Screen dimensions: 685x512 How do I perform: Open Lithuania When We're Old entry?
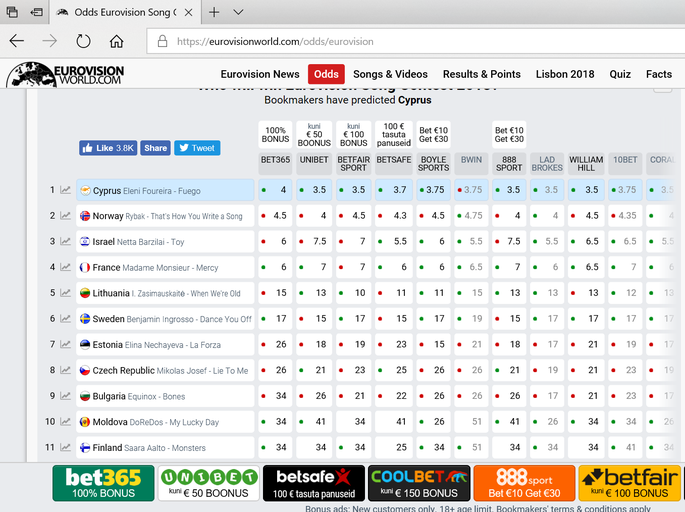coord(165,293)
